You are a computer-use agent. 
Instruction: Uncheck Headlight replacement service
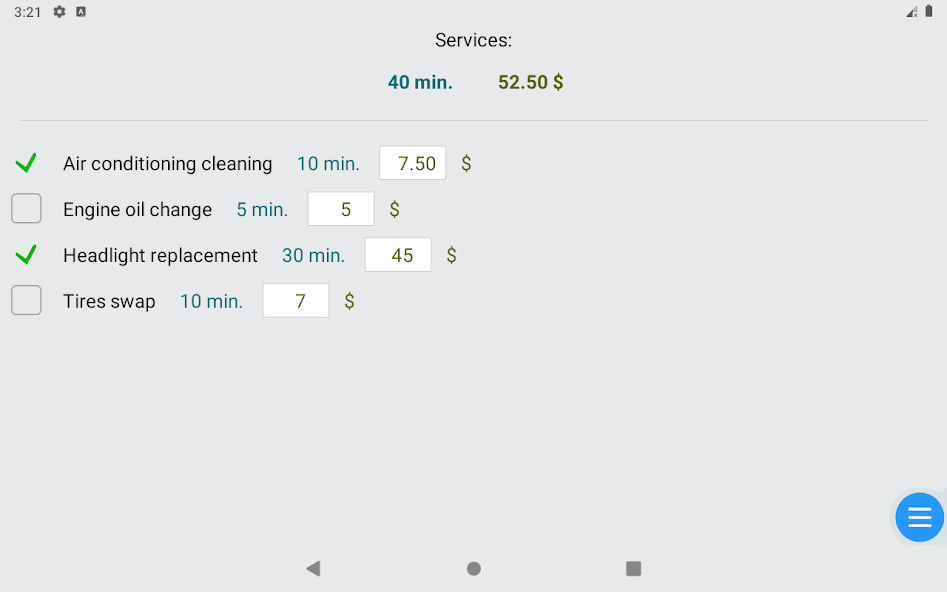click(26, 254)
